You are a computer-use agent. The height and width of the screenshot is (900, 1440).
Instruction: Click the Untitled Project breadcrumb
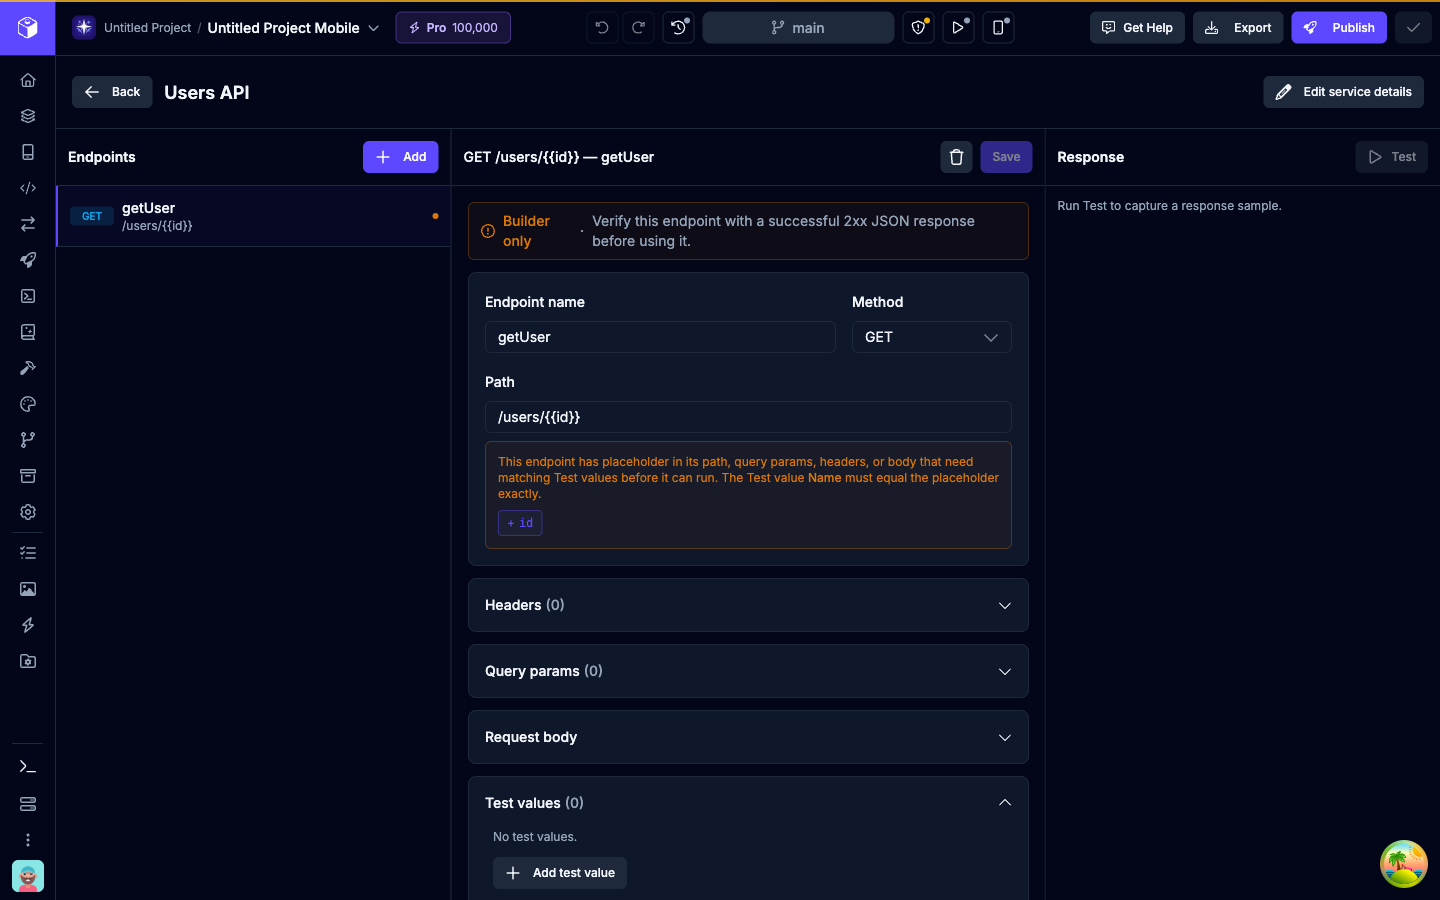tap(147, 28)
